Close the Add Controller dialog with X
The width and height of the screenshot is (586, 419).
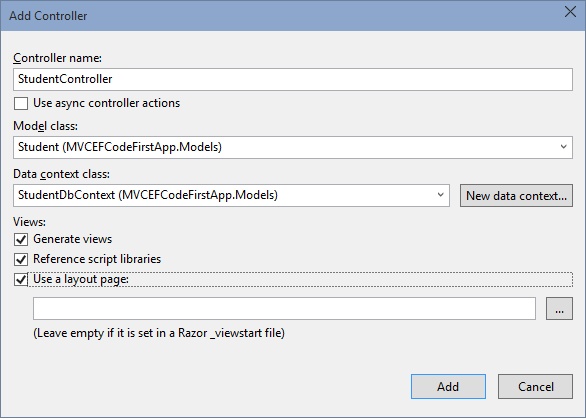pos(570,12)
